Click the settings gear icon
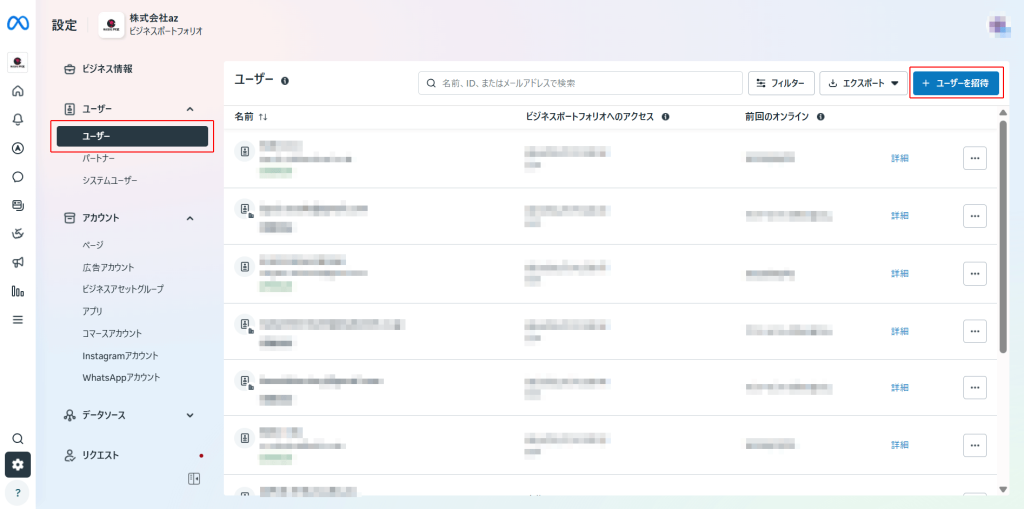Viewport: 1024px width, 509px height. 17,465
